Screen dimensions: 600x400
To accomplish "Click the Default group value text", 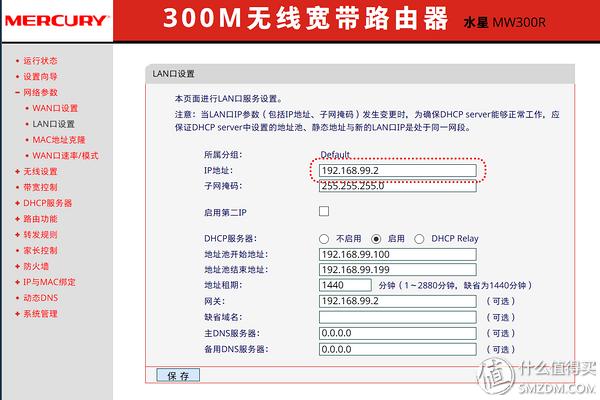I will click(335, 155).
